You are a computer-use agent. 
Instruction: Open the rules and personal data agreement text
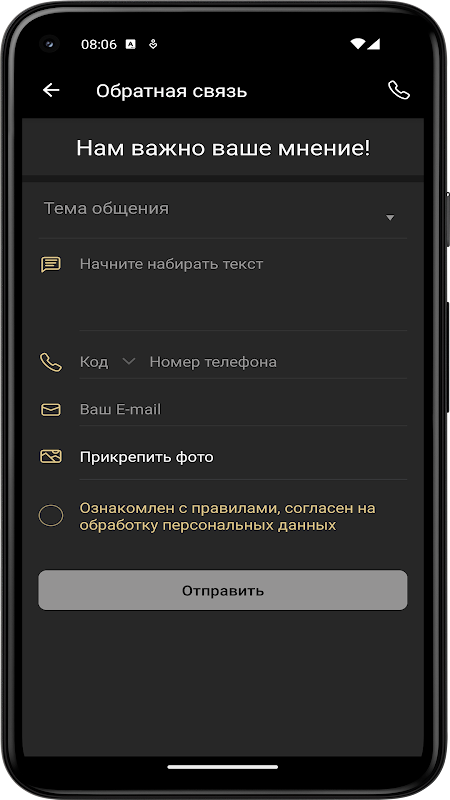point(228,516)
